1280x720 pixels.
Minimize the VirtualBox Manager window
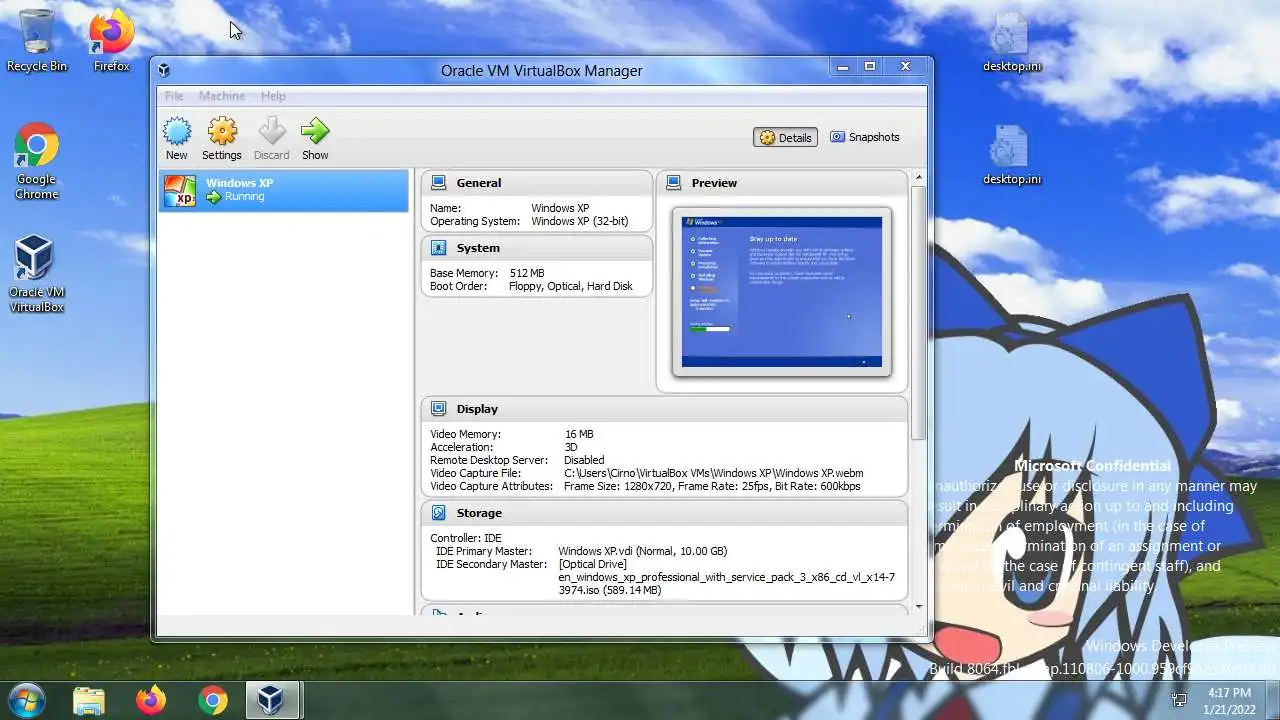[x=843, y=67]
